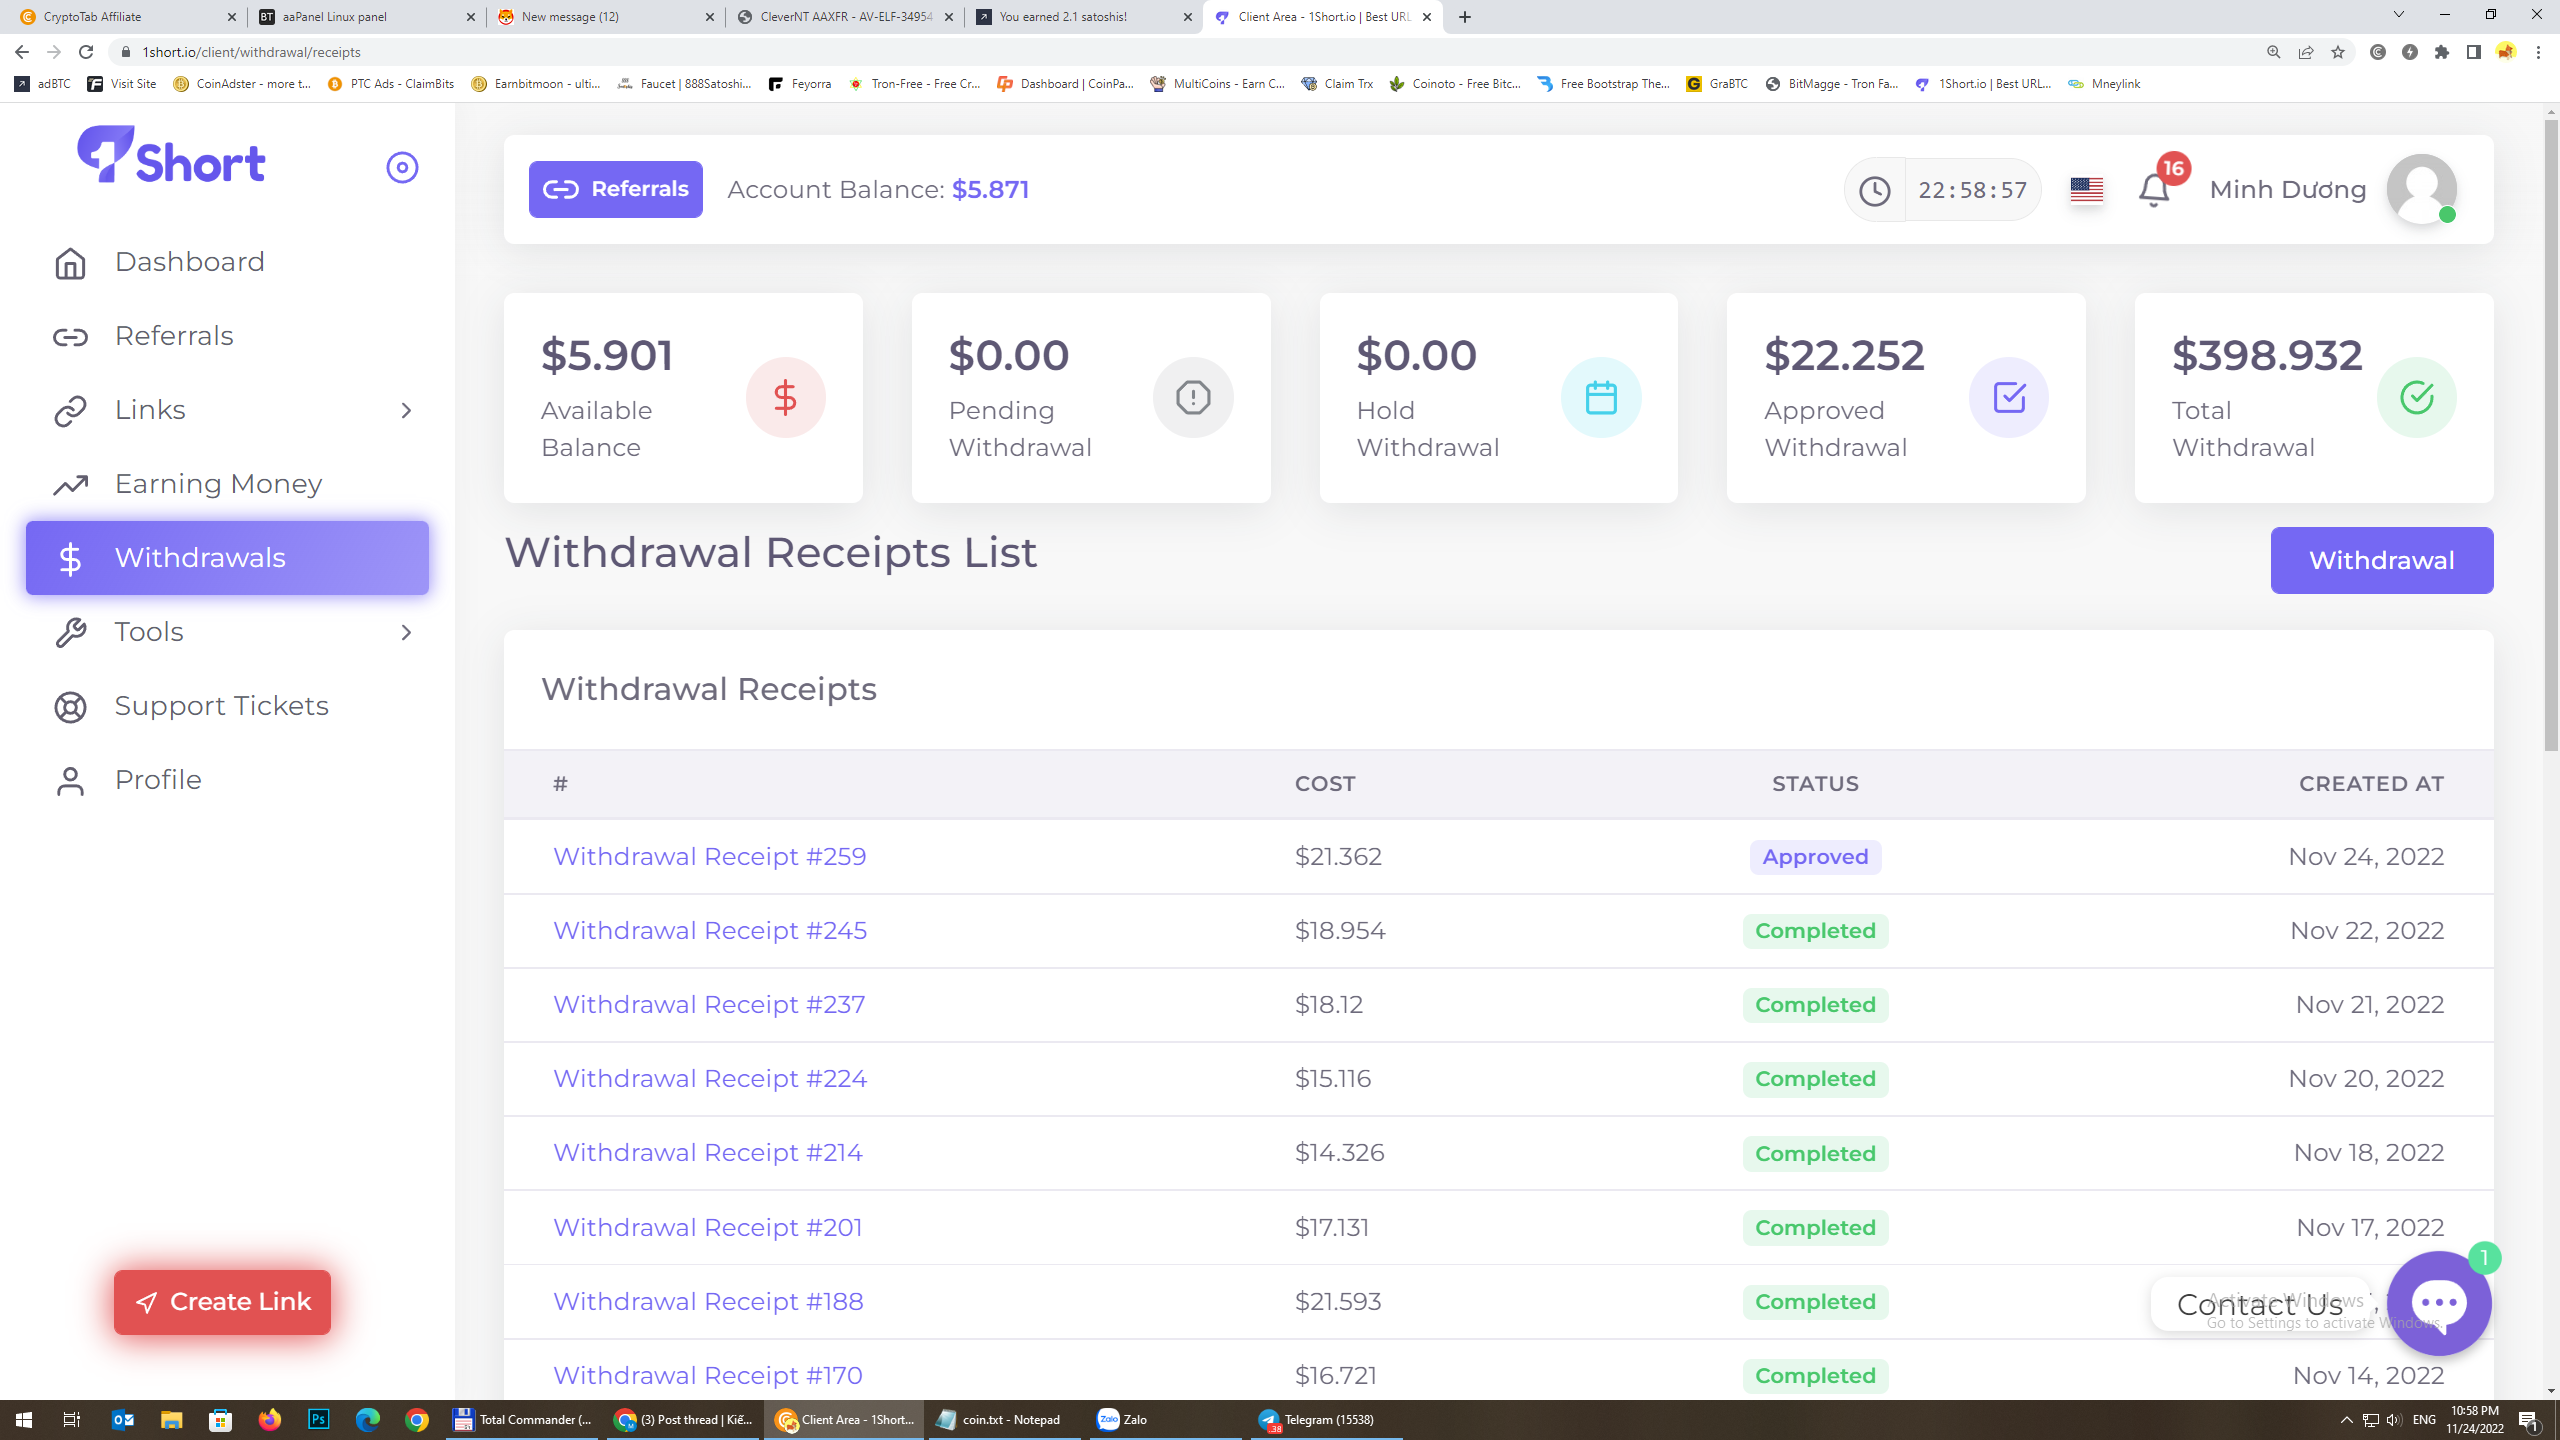Click the 1Short logo

pos(171,155)
